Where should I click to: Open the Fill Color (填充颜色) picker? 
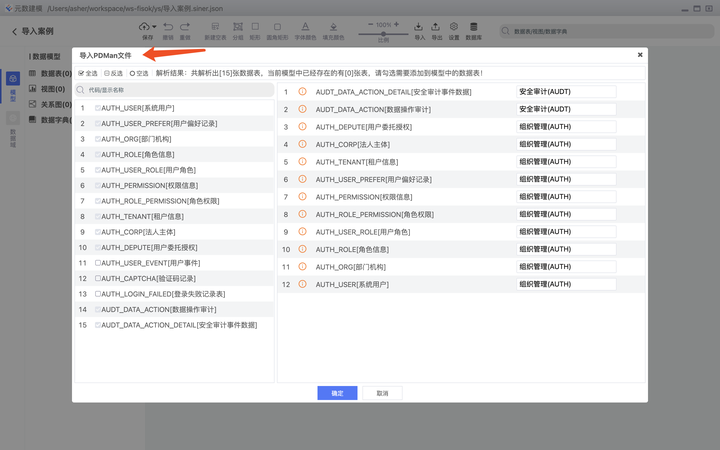tap(333, 27)
